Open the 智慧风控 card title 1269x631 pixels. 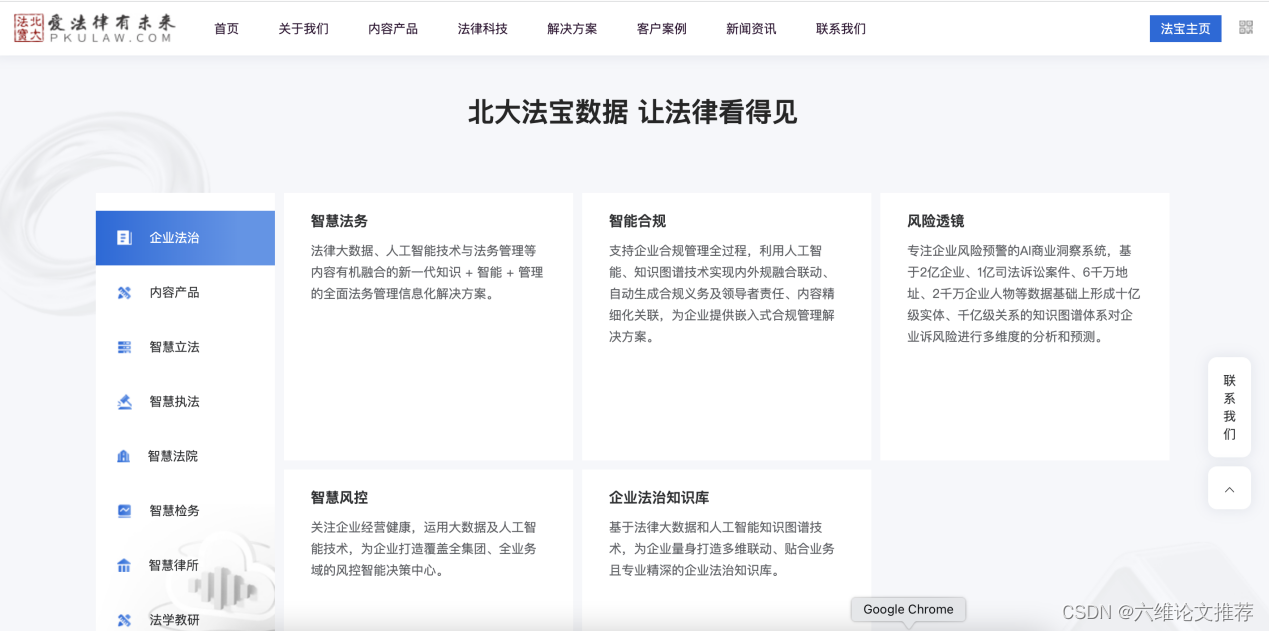[x=339, y=497]
